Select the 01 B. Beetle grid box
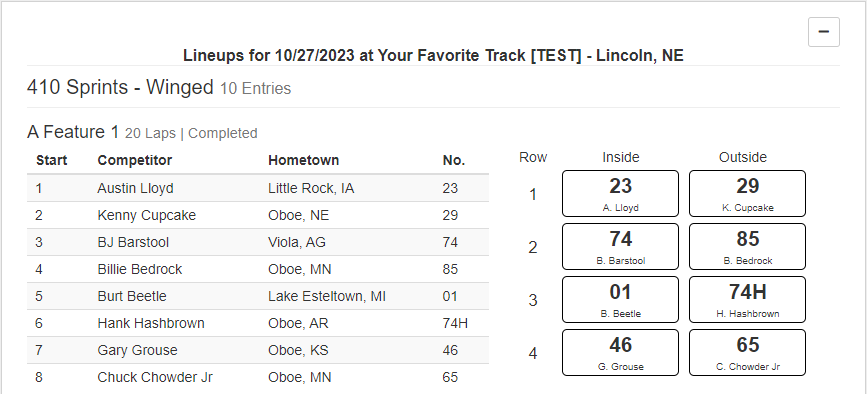The image size is (867, 394). 620,300
